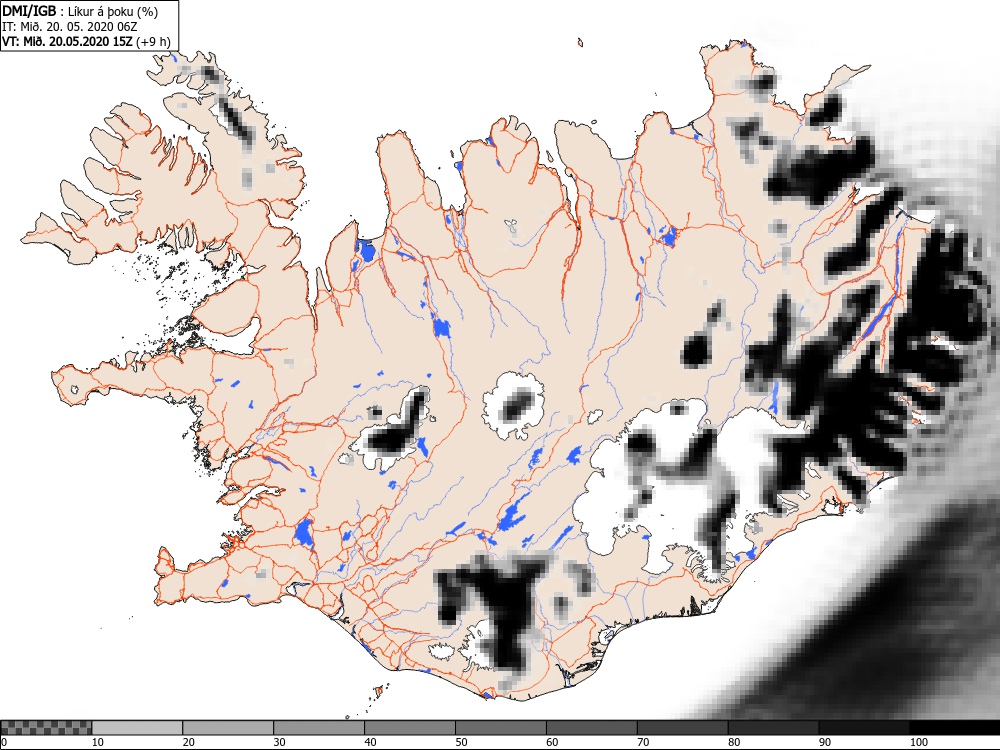
Task: Select the 80–90% near-black legend swatch
Action: [x=774, y=728]
